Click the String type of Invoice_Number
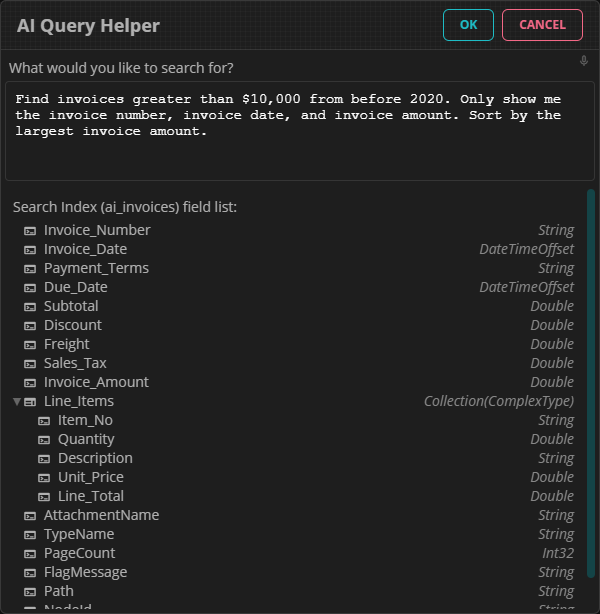The width and height of the screenshot is (600, 614). [x=556, y=230]
